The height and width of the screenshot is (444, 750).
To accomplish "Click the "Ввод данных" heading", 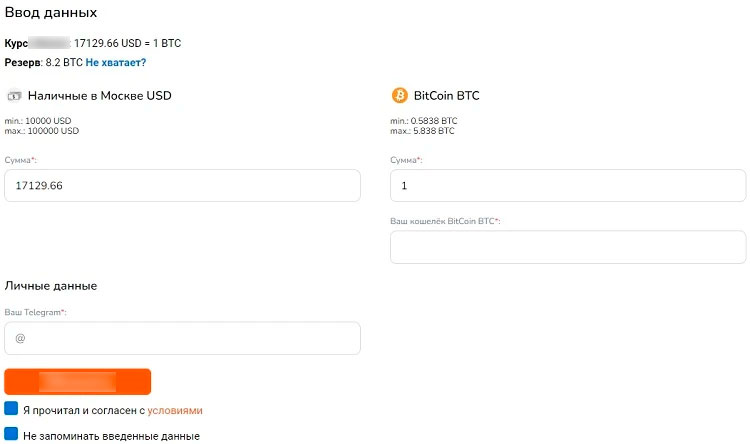I will 51,14.
